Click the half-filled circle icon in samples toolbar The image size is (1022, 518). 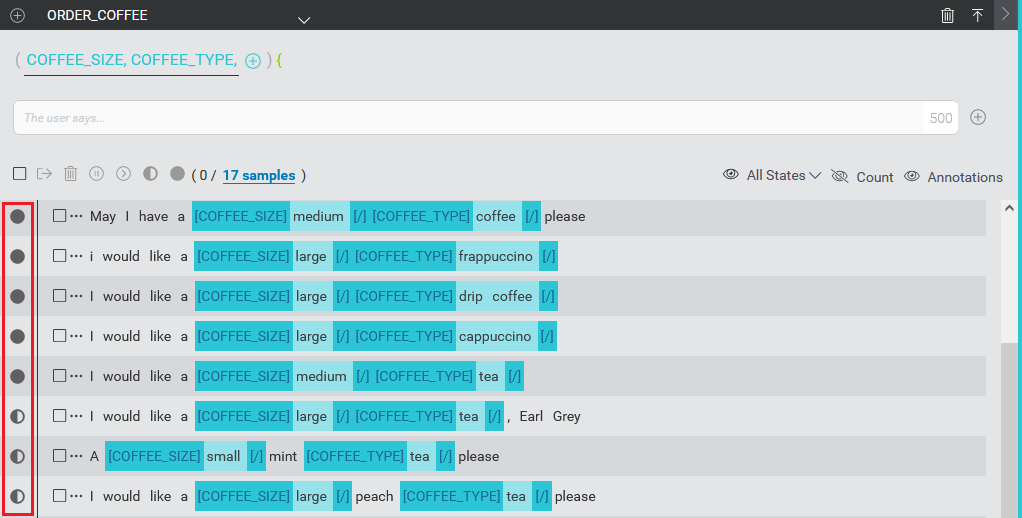coord(150,174)
